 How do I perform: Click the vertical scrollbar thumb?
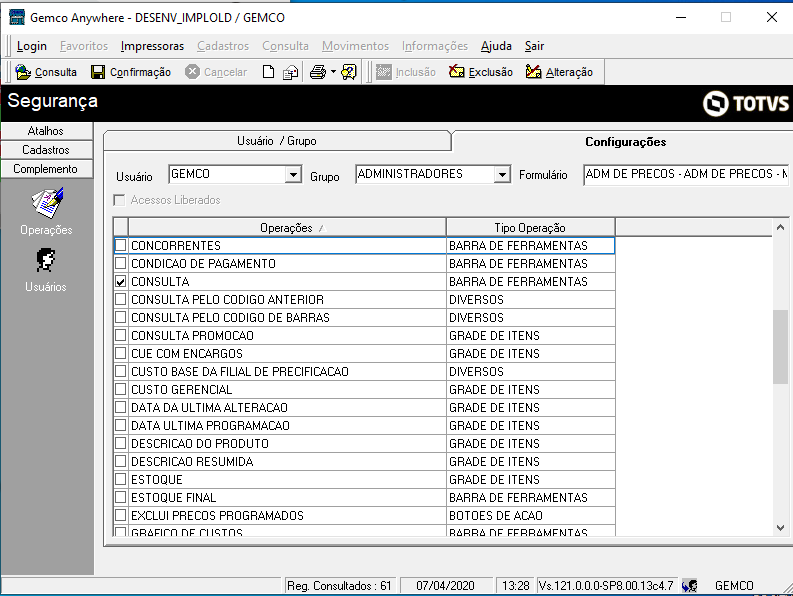point(780,347)
